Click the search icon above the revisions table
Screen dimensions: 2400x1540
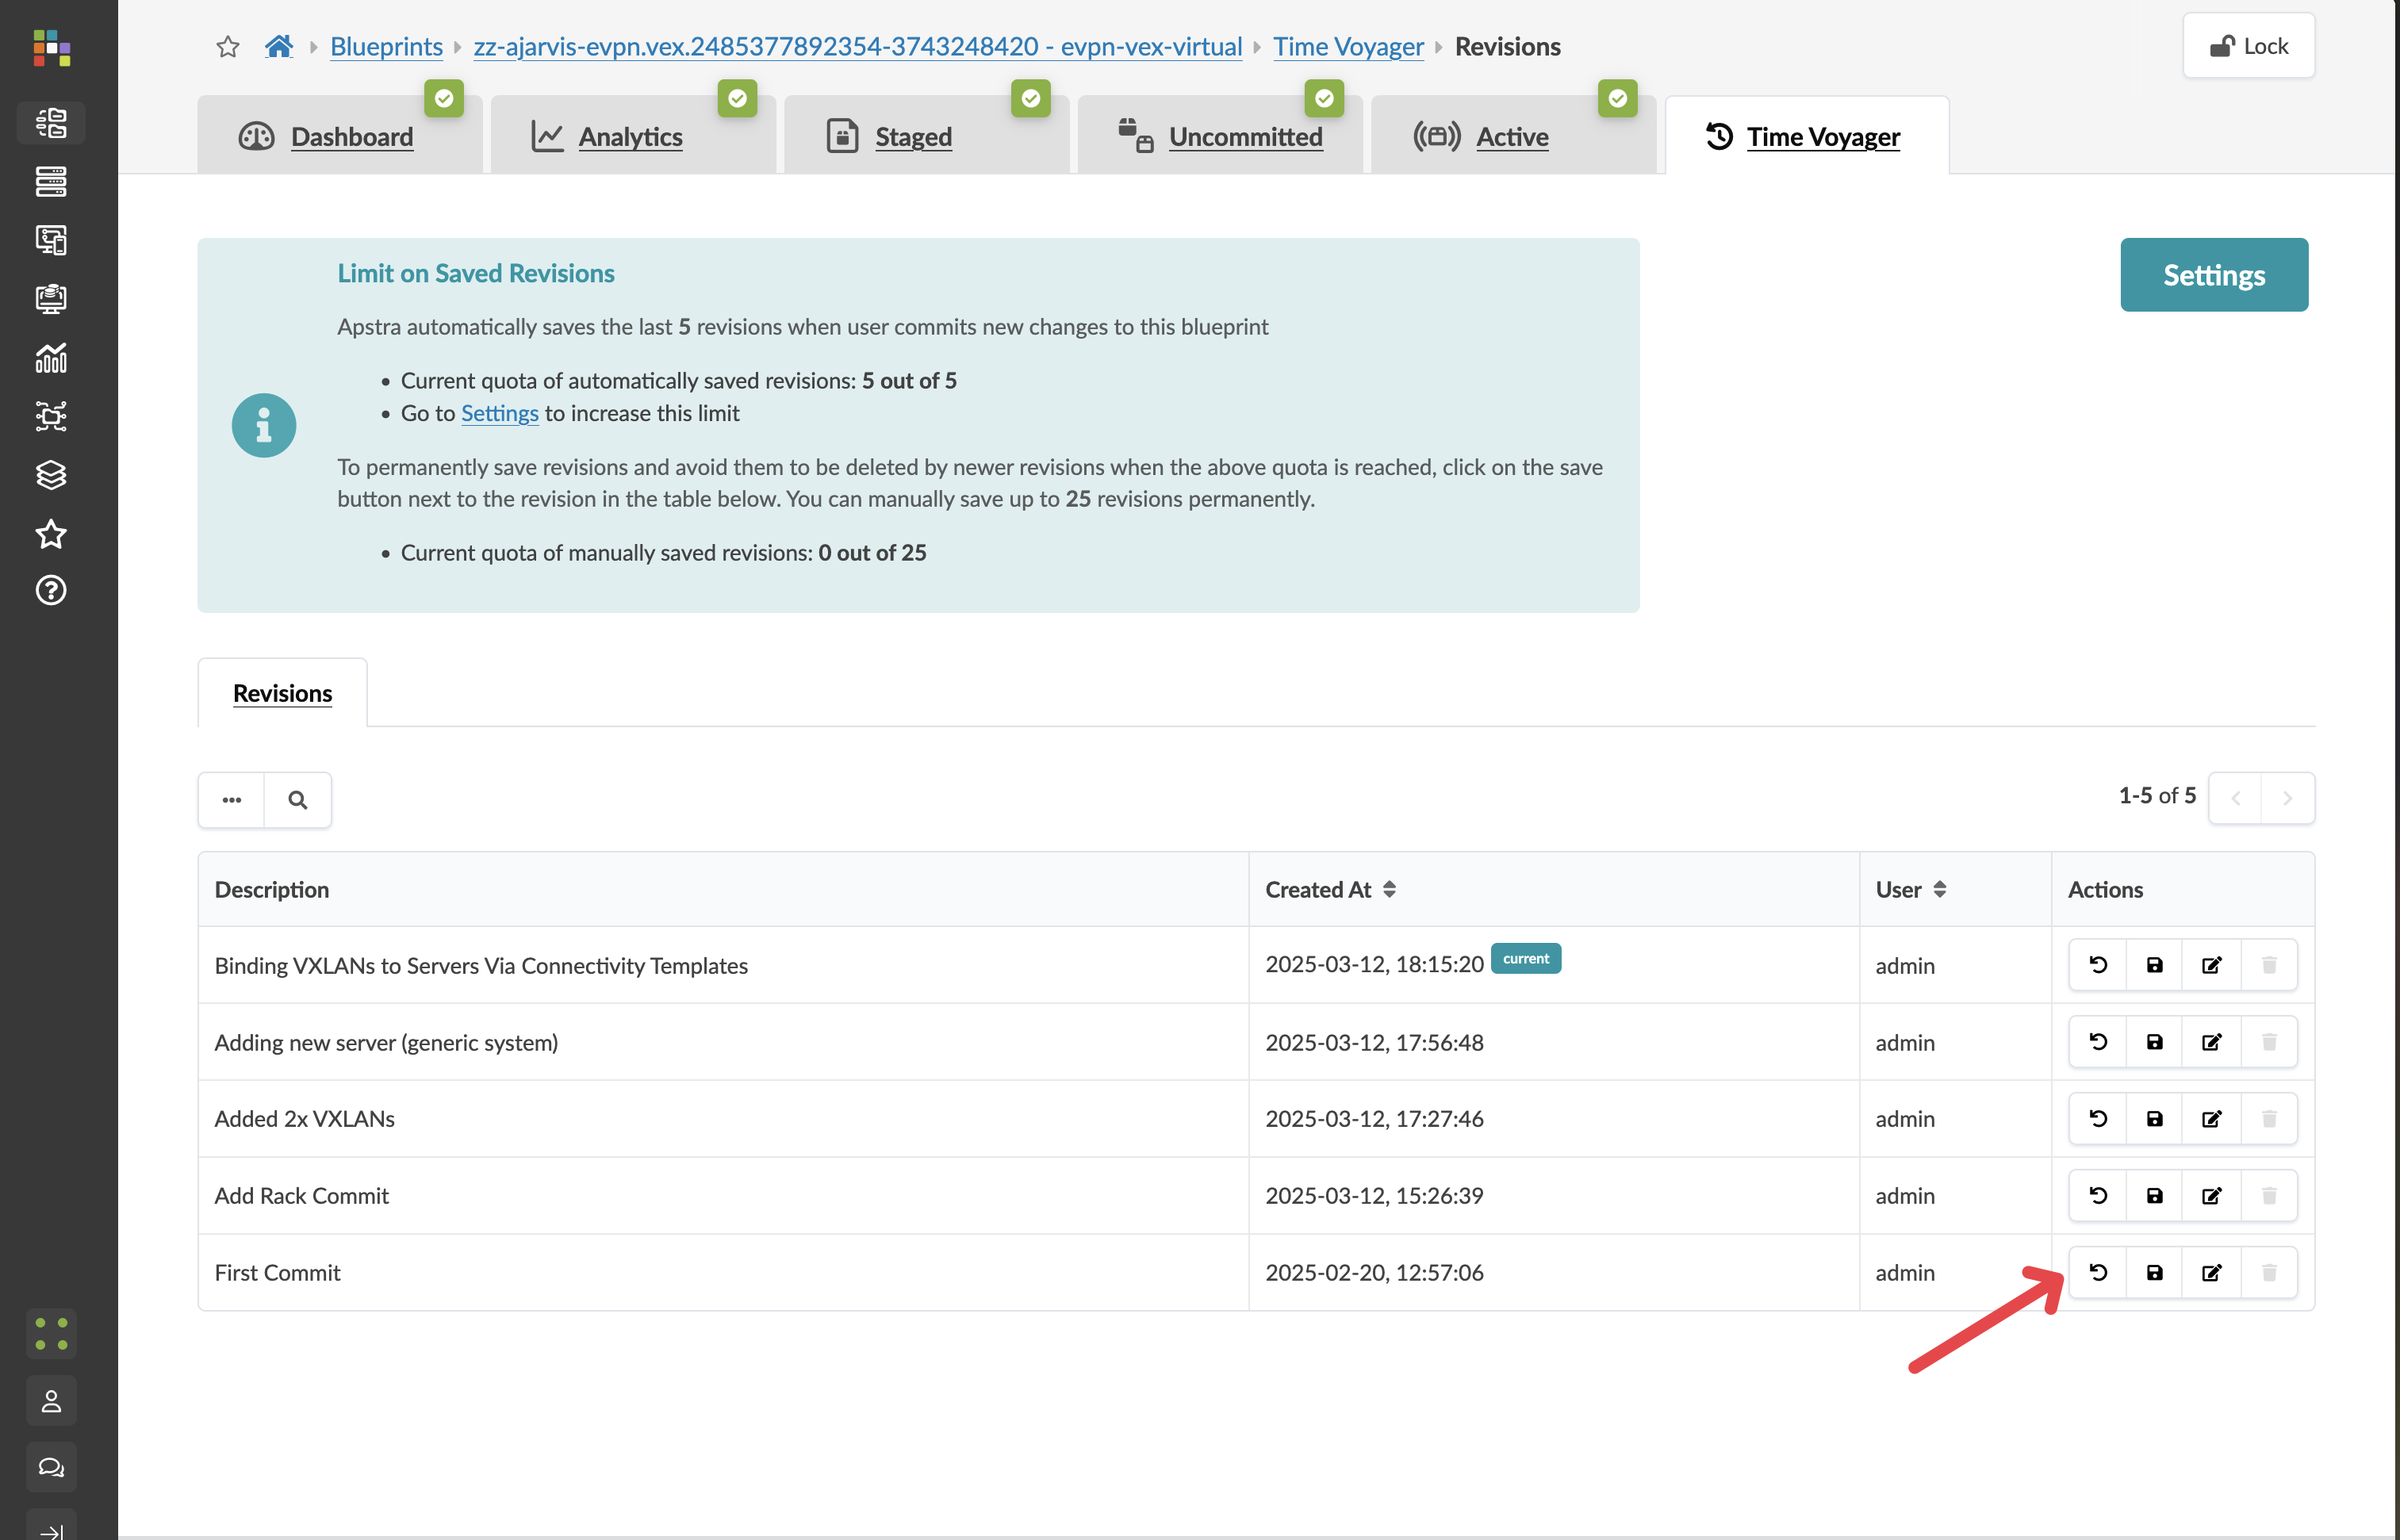click(297, 800)
